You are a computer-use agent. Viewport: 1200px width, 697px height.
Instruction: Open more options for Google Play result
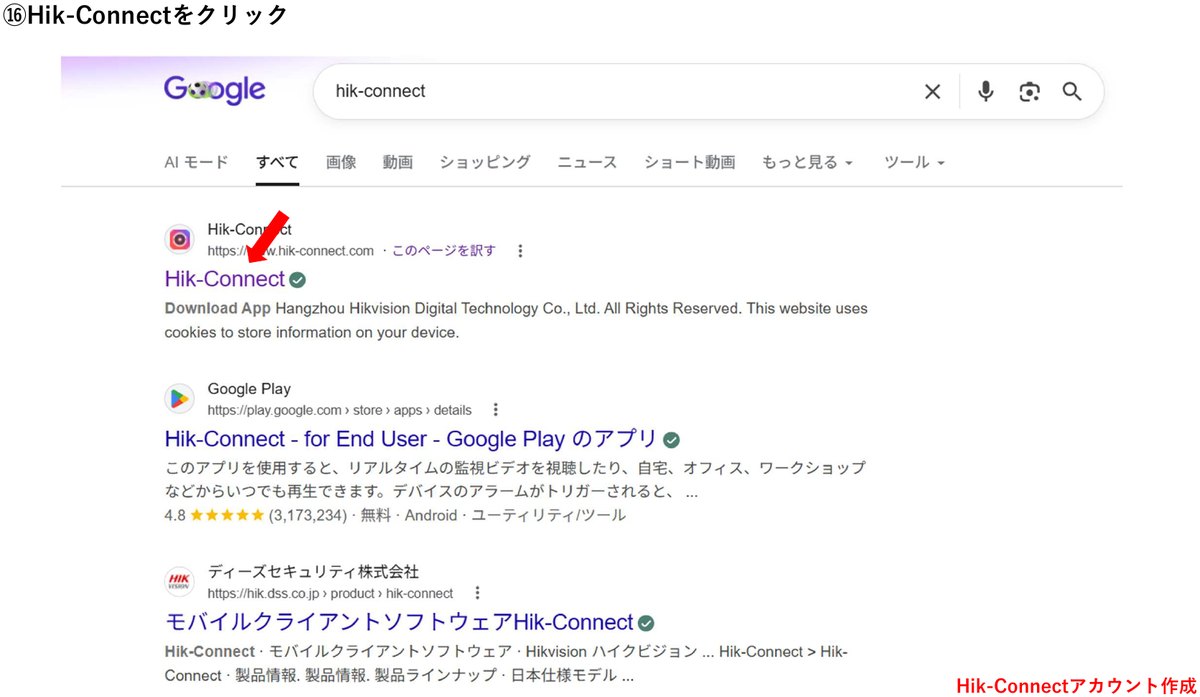click(x=496, y=410)
